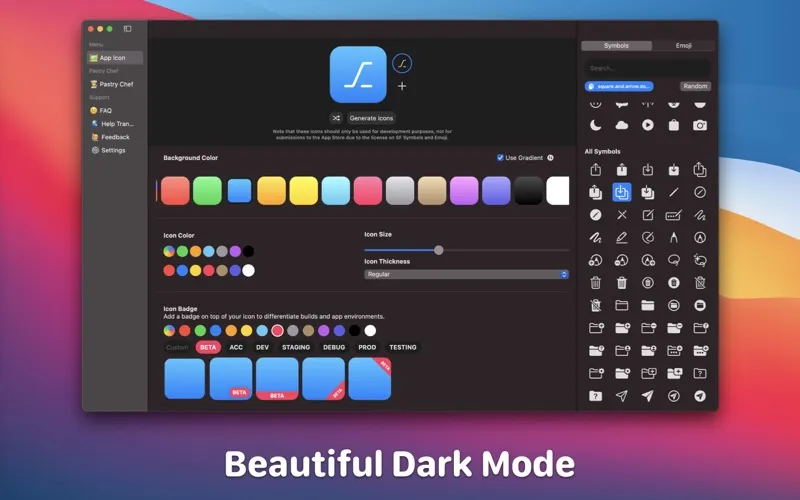Select the lasso with sparkles symbol

[x=700, y=260]
